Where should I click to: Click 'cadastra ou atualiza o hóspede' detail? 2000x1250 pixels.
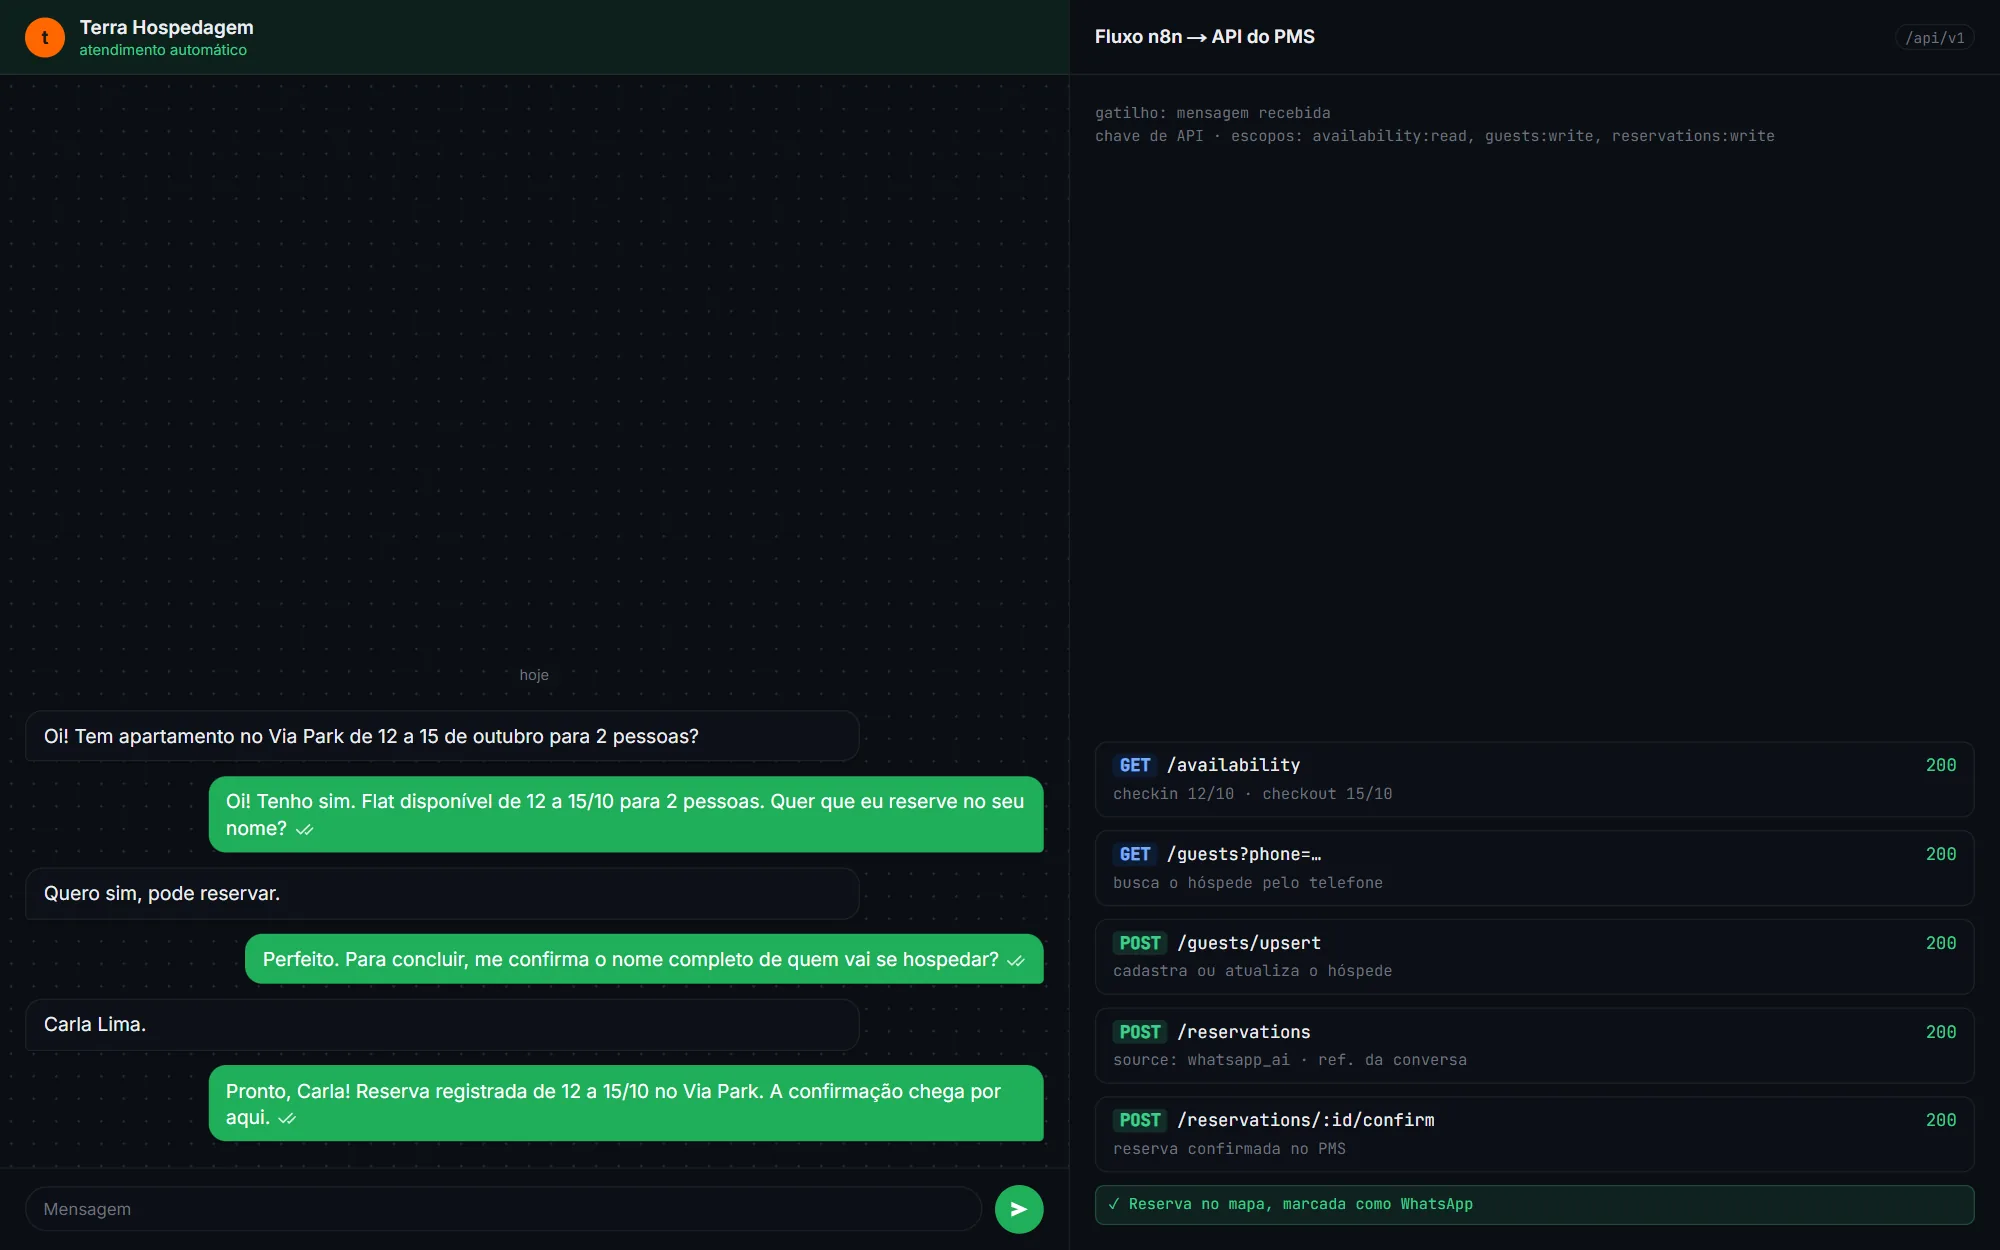click(x=1252, y=971)
